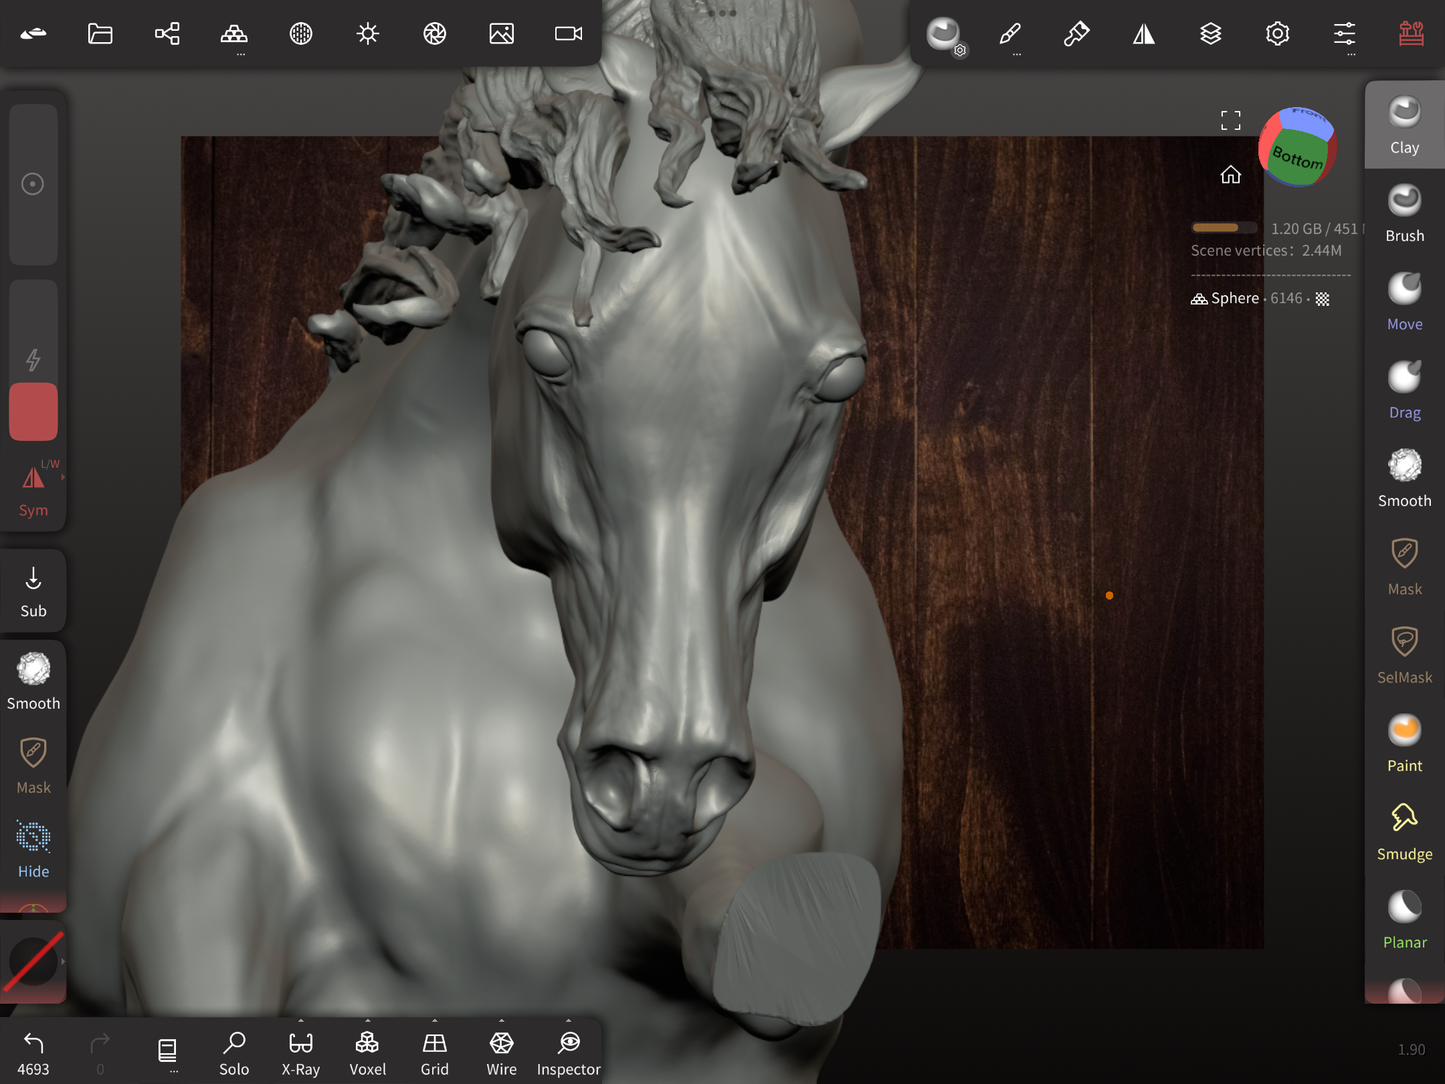Toggle symmetry with the Sym control
The height and width of the screenshot is (1084, 1445).
(33, 487)
